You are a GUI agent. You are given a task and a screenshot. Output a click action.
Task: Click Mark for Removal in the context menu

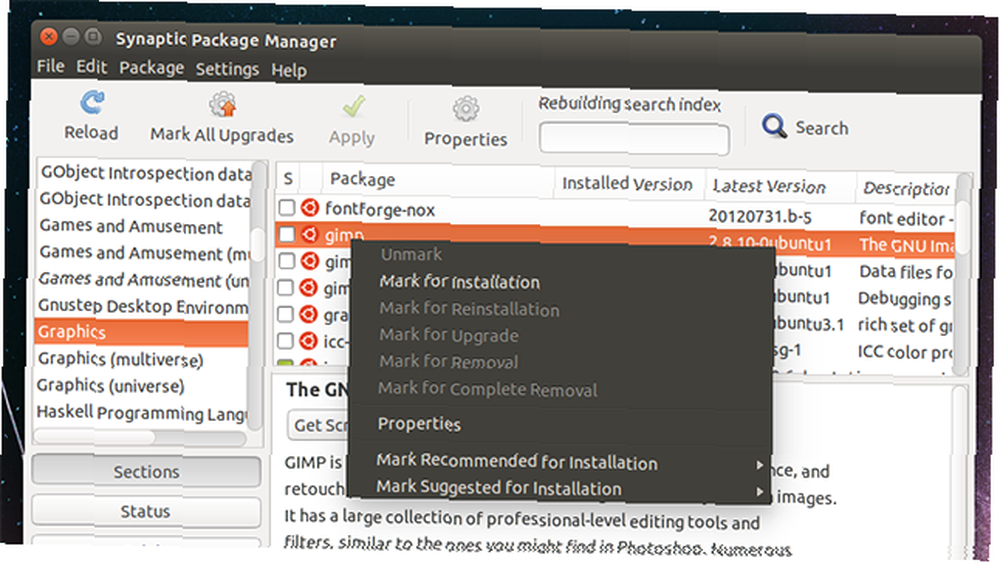(x=448, y=362)
